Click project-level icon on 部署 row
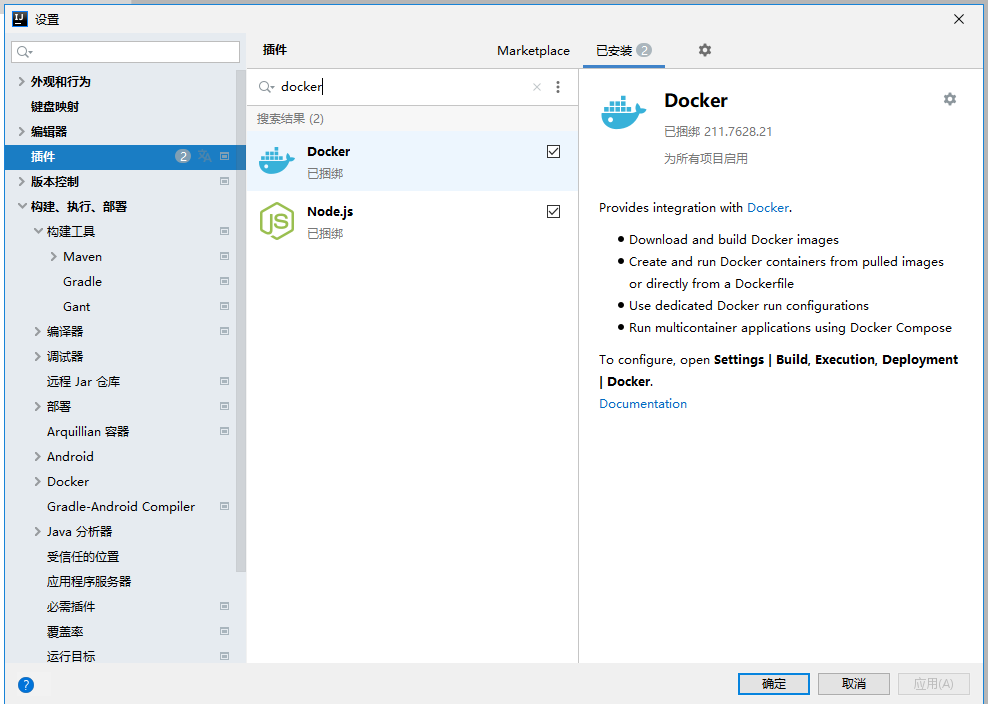 [224, 407]
